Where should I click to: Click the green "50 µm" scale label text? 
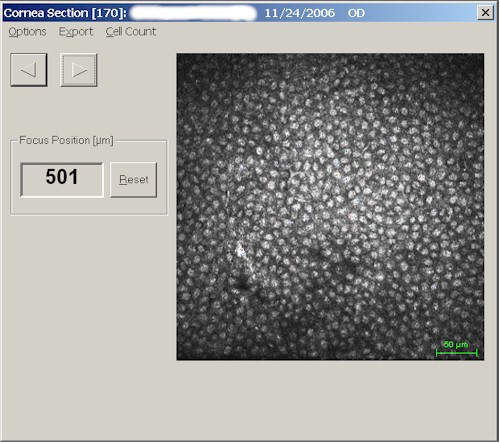pyautogui.click(x=456, y=344)
